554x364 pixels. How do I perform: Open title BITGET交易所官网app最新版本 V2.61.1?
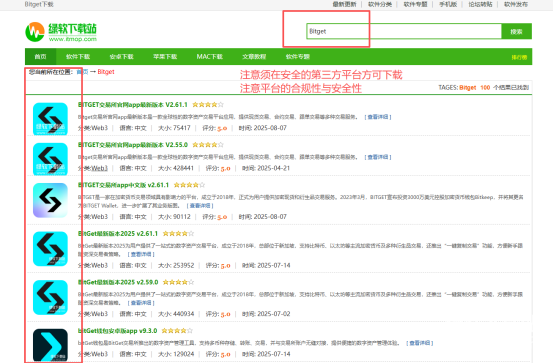tap(132, 105)
